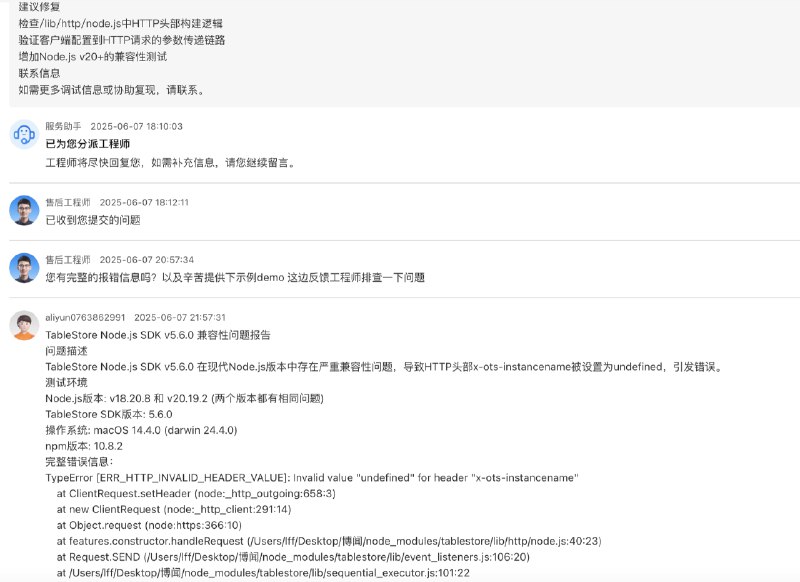
Task: Click message asking 您有完整的报错信息吗
Action: point(235,277)
